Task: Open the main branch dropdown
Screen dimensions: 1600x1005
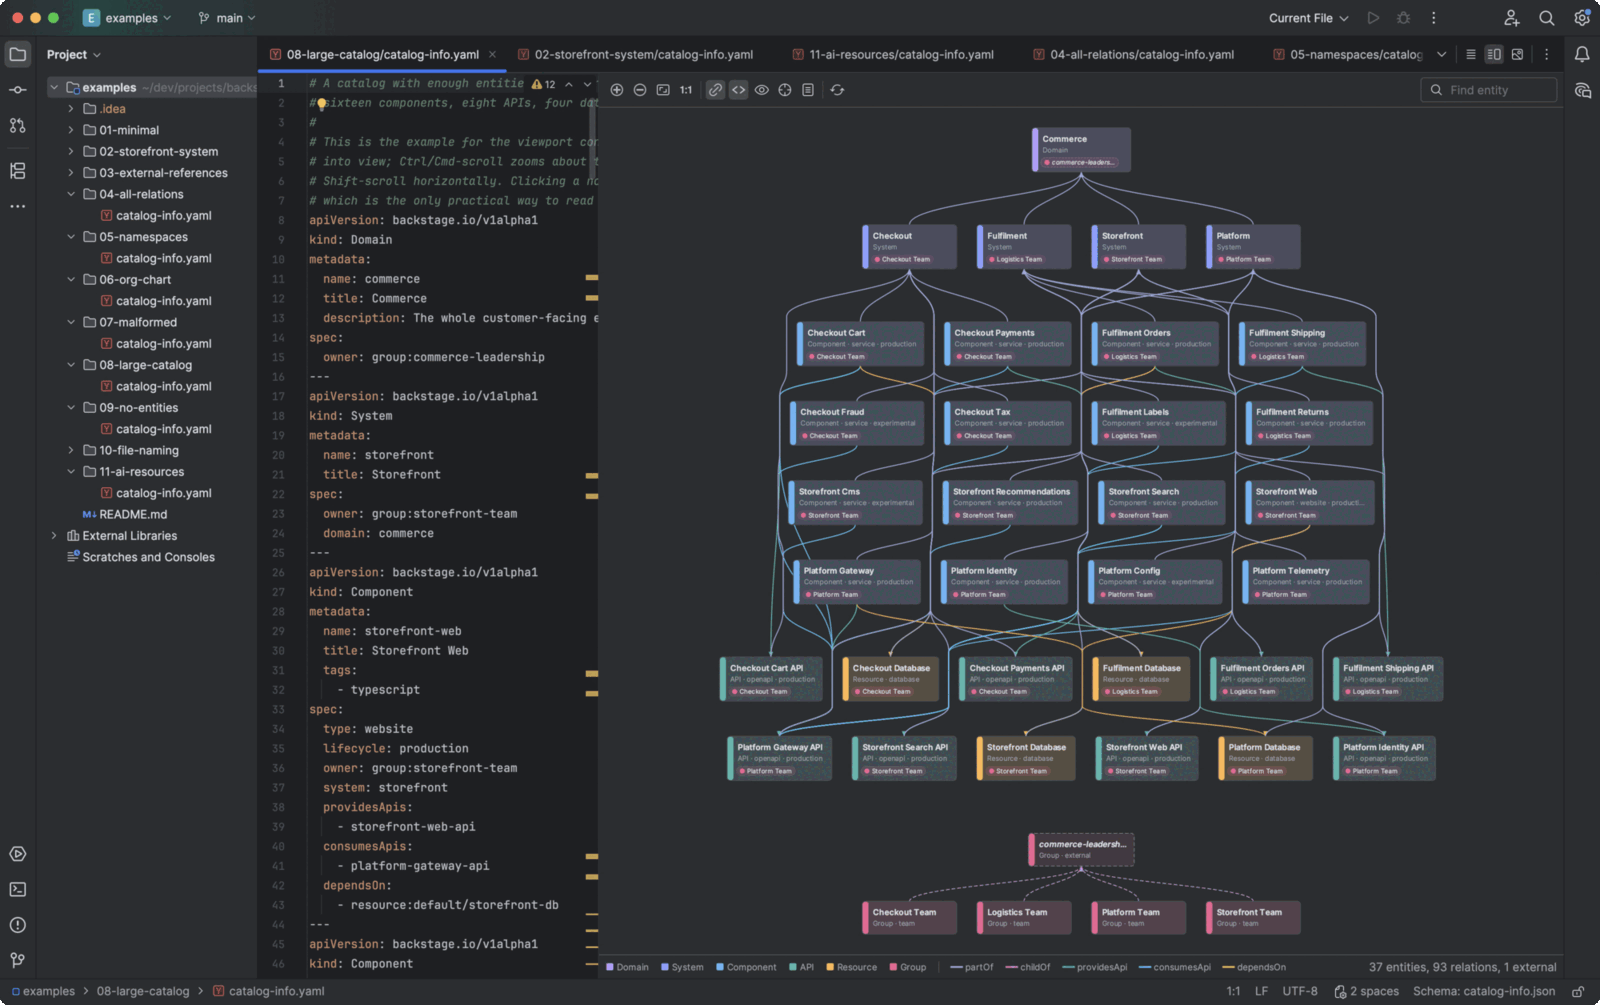Action: point(227,18)
